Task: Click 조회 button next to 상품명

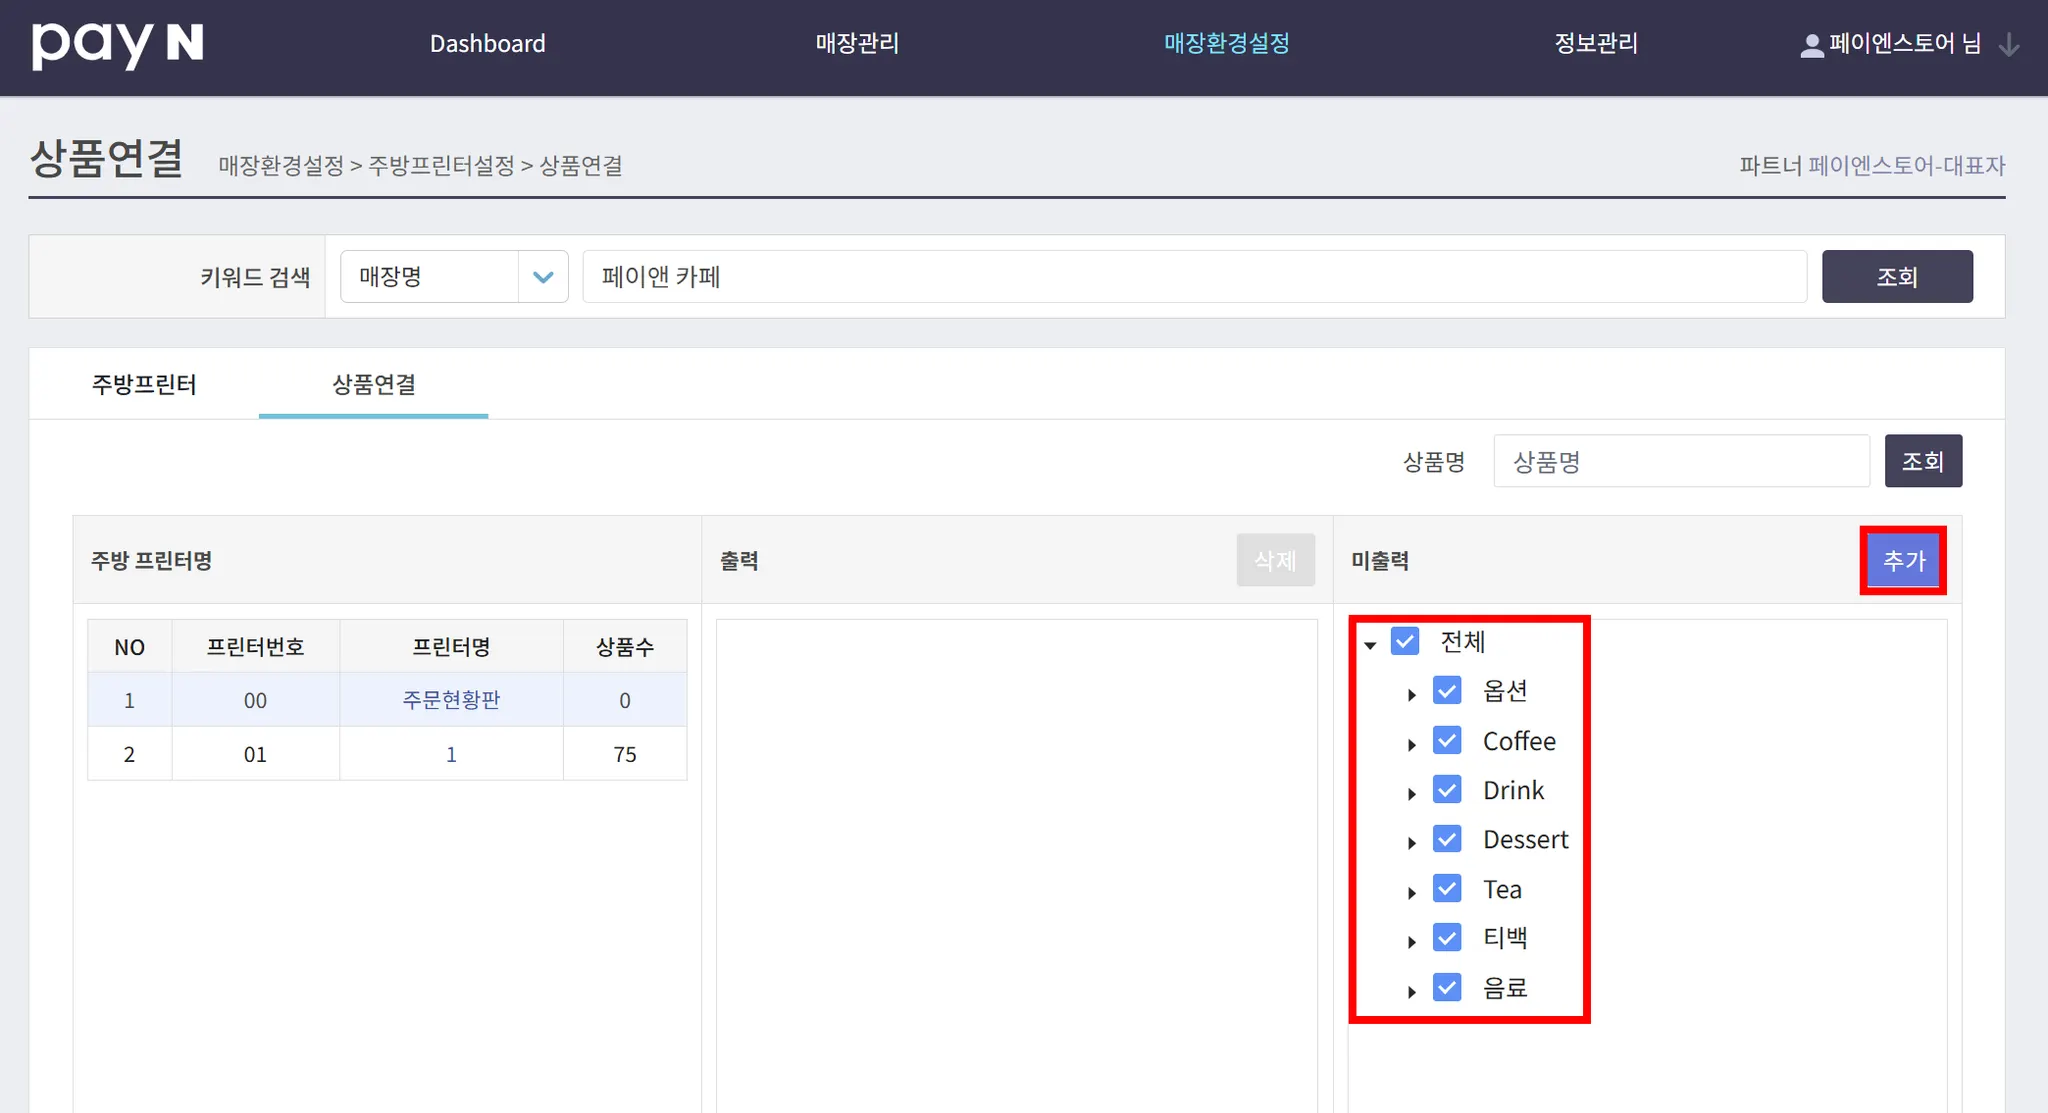Action: (x=1922, y=461)
